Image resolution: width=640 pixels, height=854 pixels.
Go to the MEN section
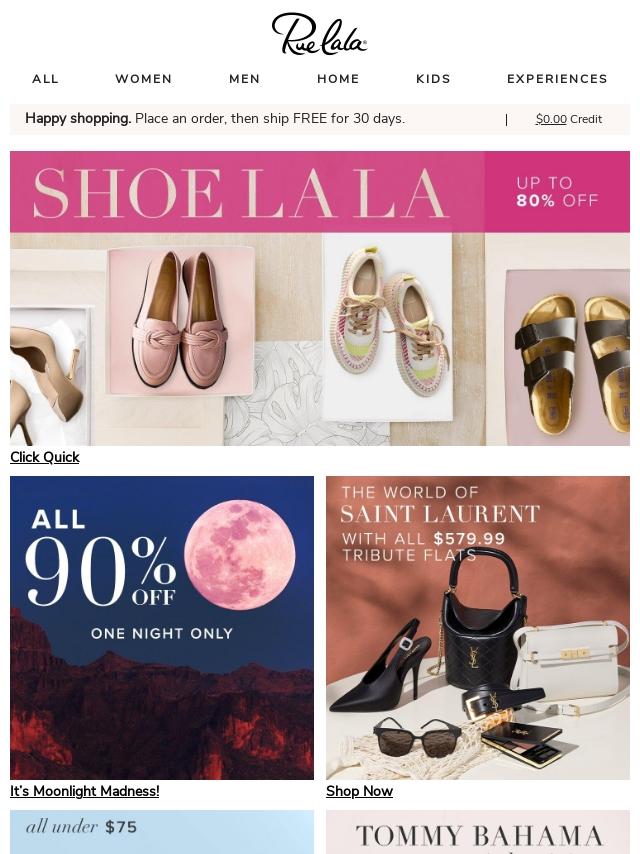(245, 79)
